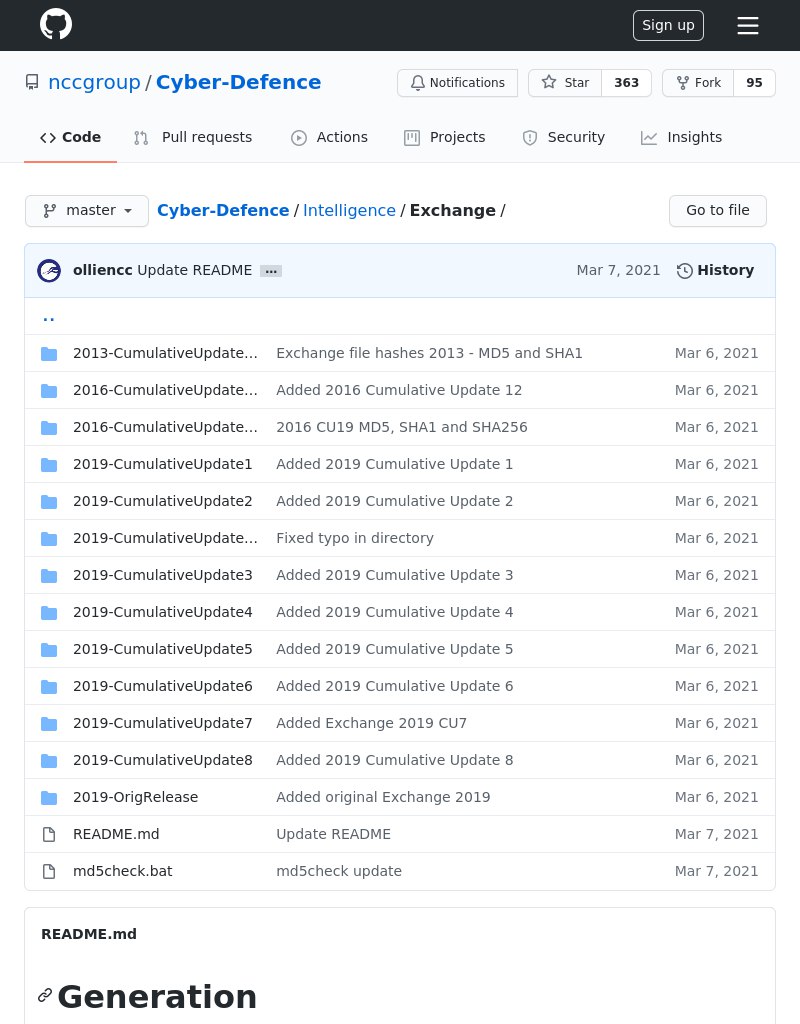Click the repository book icon beside nccgroup
Image resolution: width=800 pixels, height=1024 pixels.
click(x=32, y=82)
